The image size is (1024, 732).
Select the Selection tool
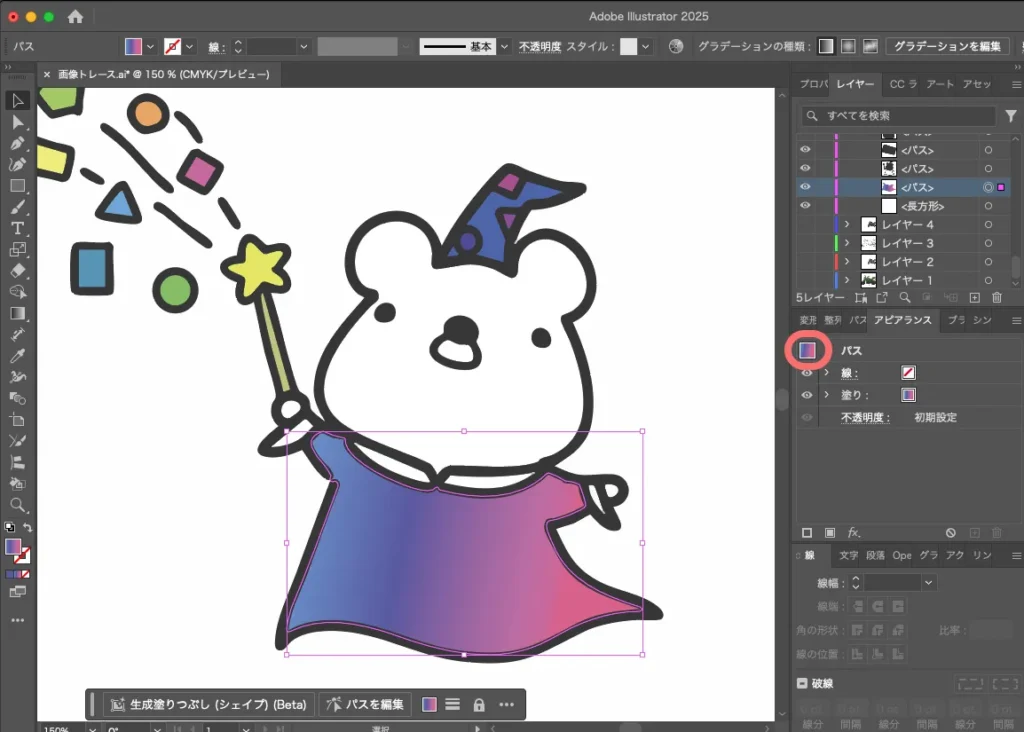coord(17,100)
